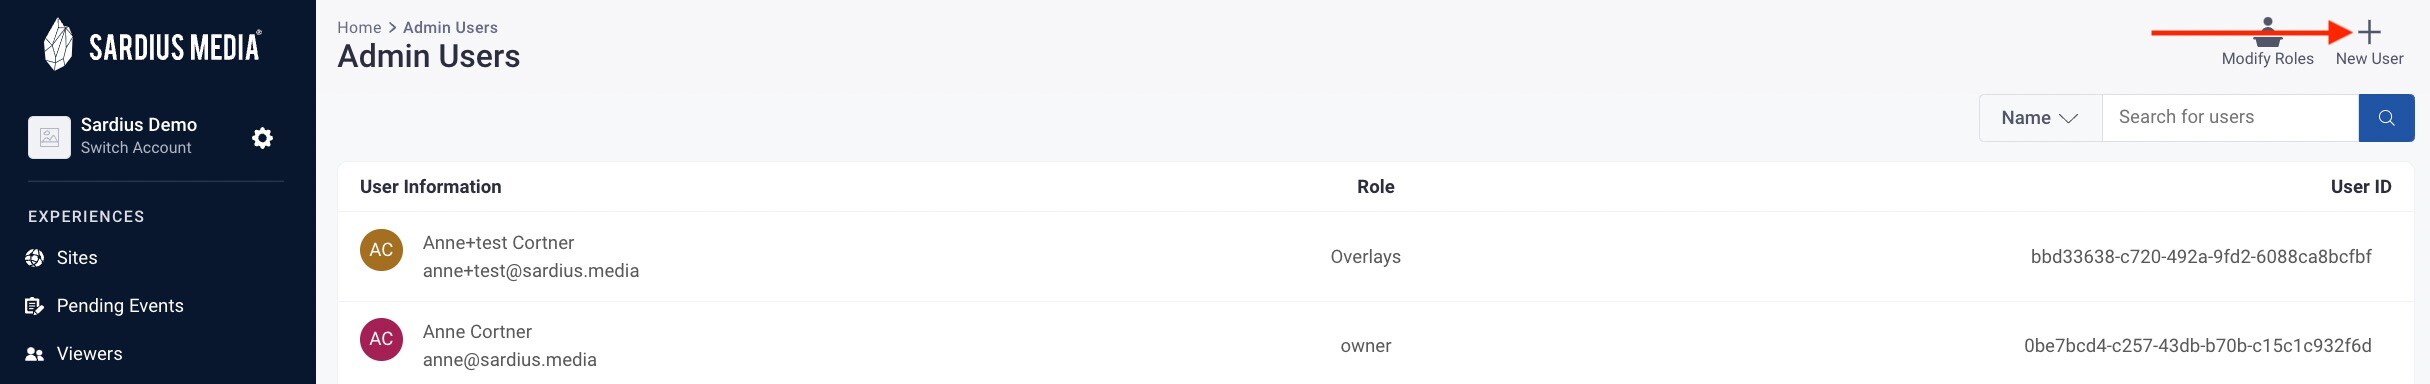Click the Role column header
The image size is (2430, 384).
tap(1376, 187)
